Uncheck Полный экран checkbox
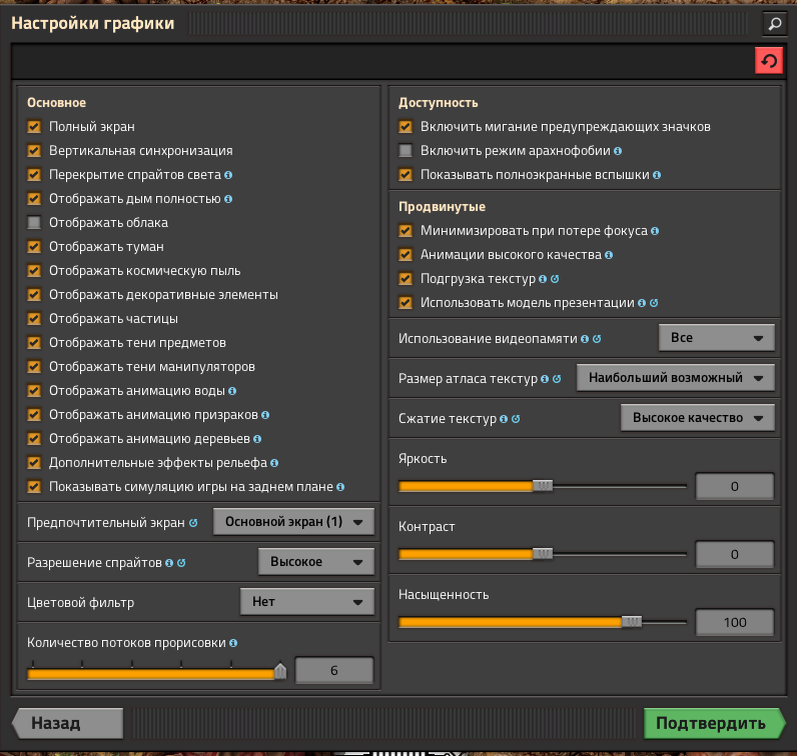The width and height of the screenshot is (797, 756). click(x=34, y=127)
